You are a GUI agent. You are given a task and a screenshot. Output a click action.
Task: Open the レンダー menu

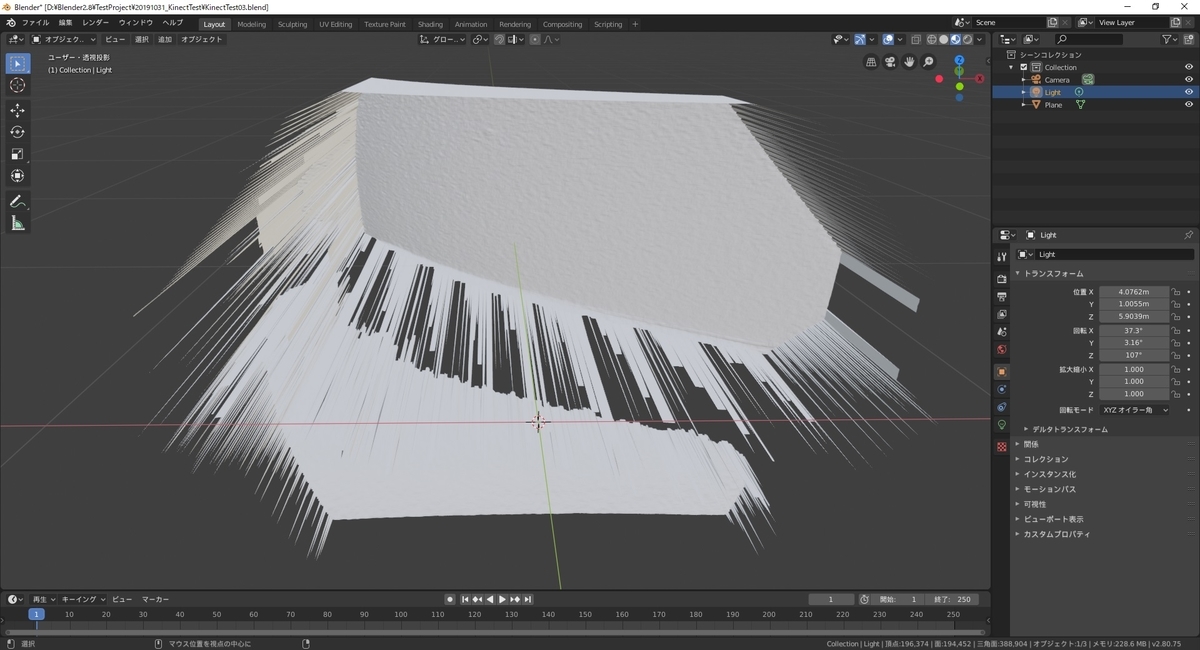point(96,23)
